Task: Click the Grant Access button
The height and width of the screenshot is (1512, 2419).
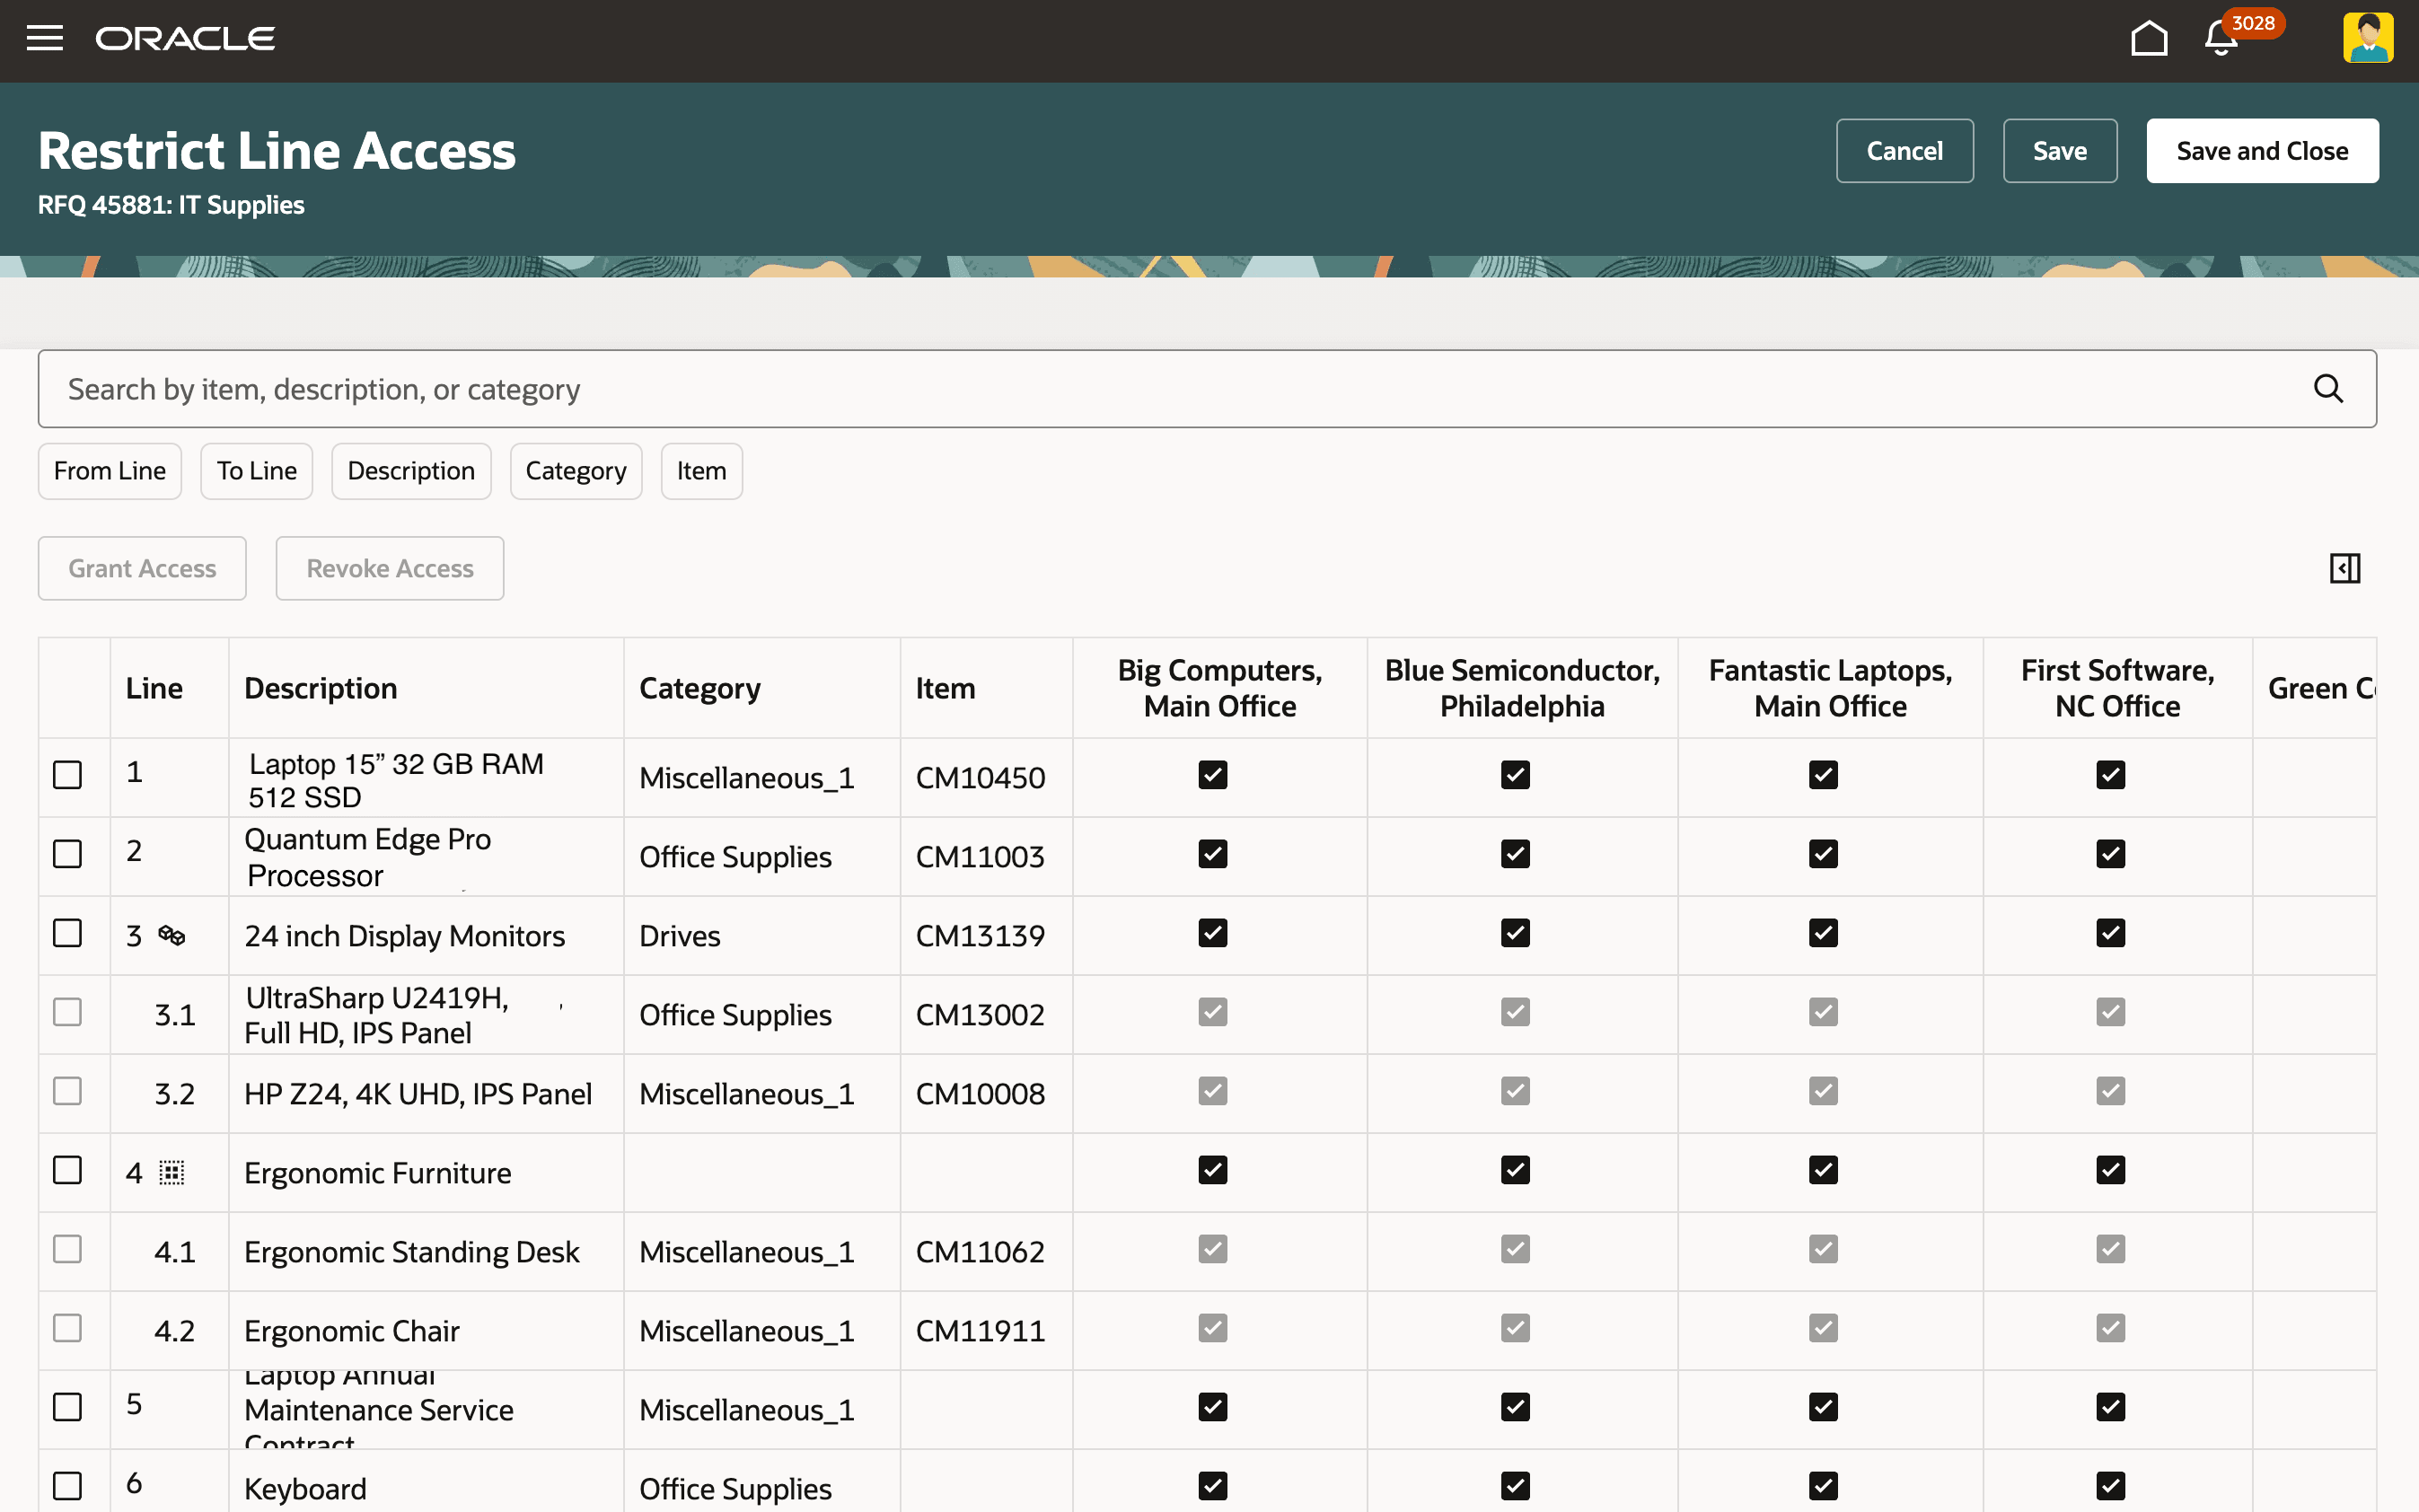Action: tap(142, 568)
